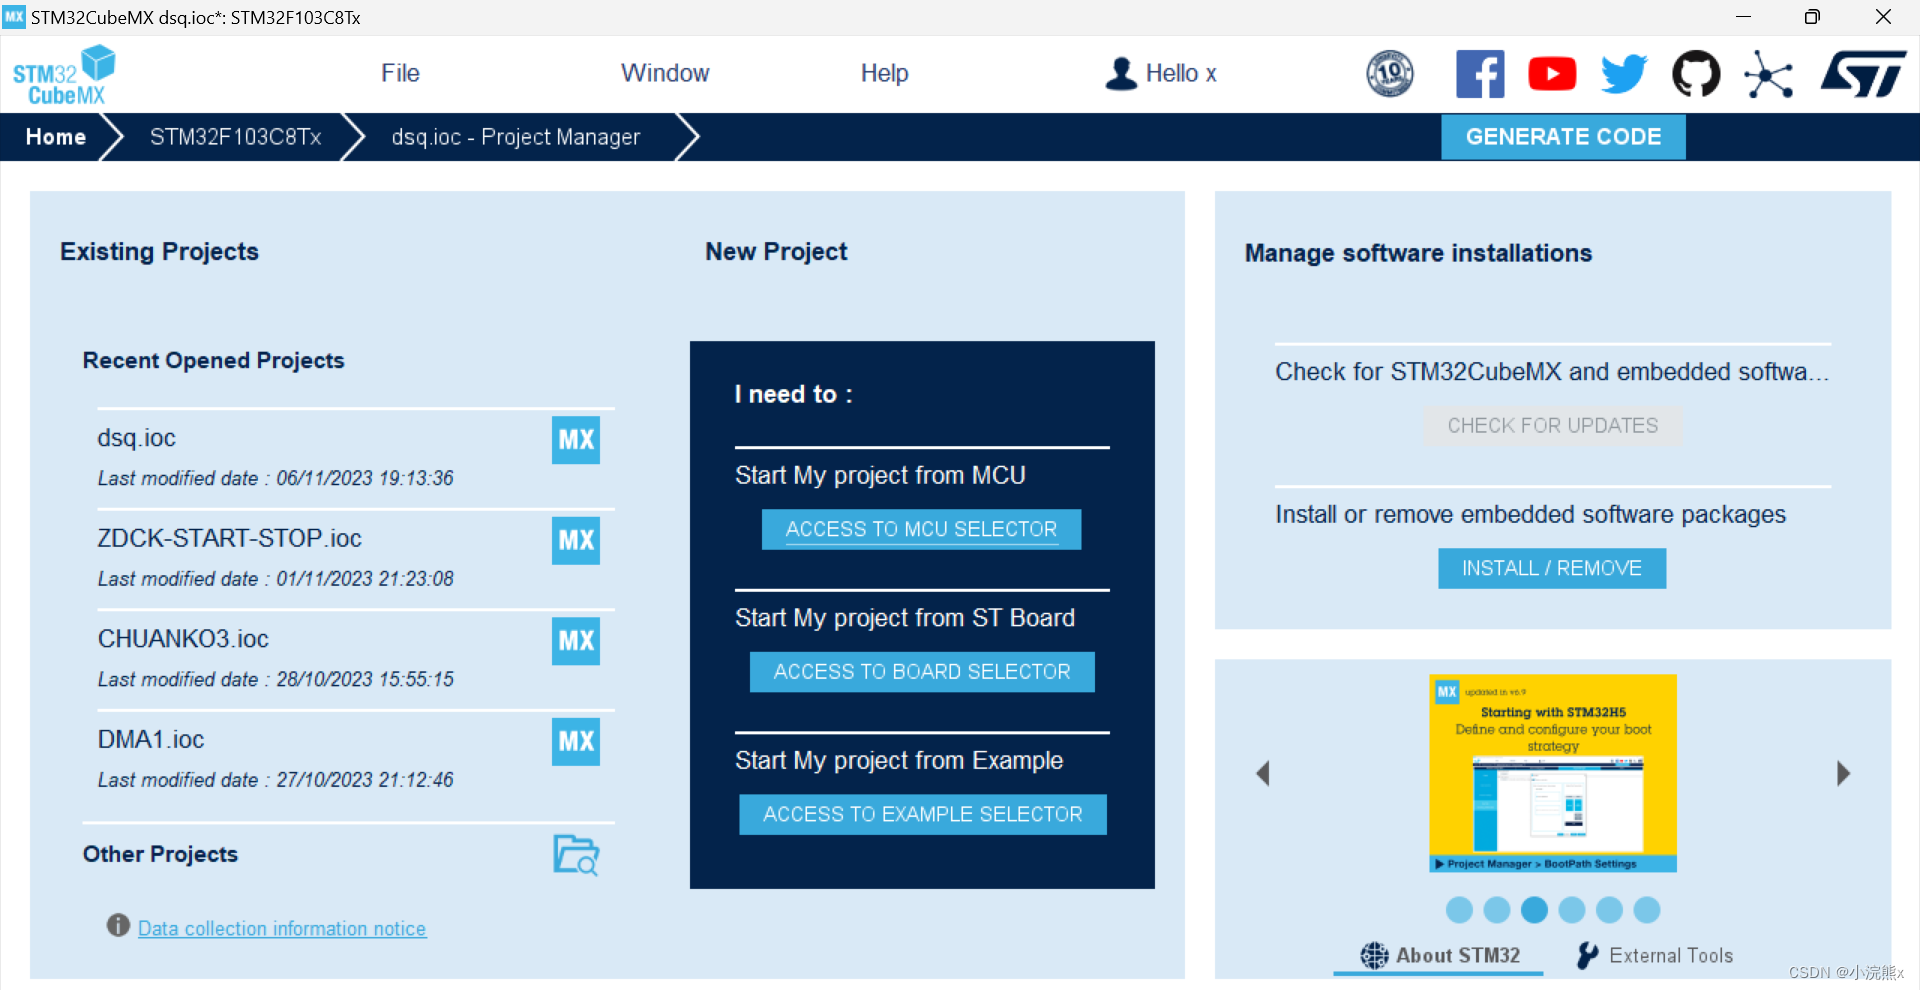Open the File menu
This screenshot has width=1920, height=990.
(400, 73)
